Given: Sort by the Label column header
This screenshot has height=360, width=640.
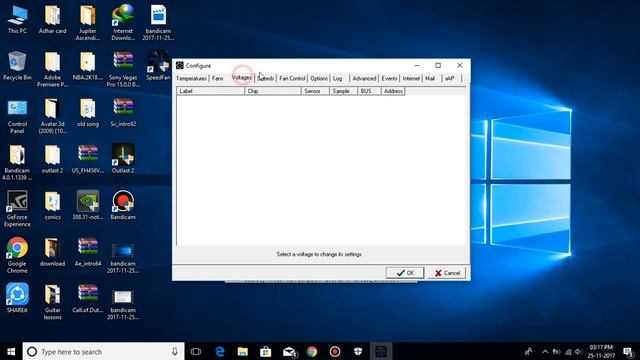Looking at the screenshot, I should 211,91.
